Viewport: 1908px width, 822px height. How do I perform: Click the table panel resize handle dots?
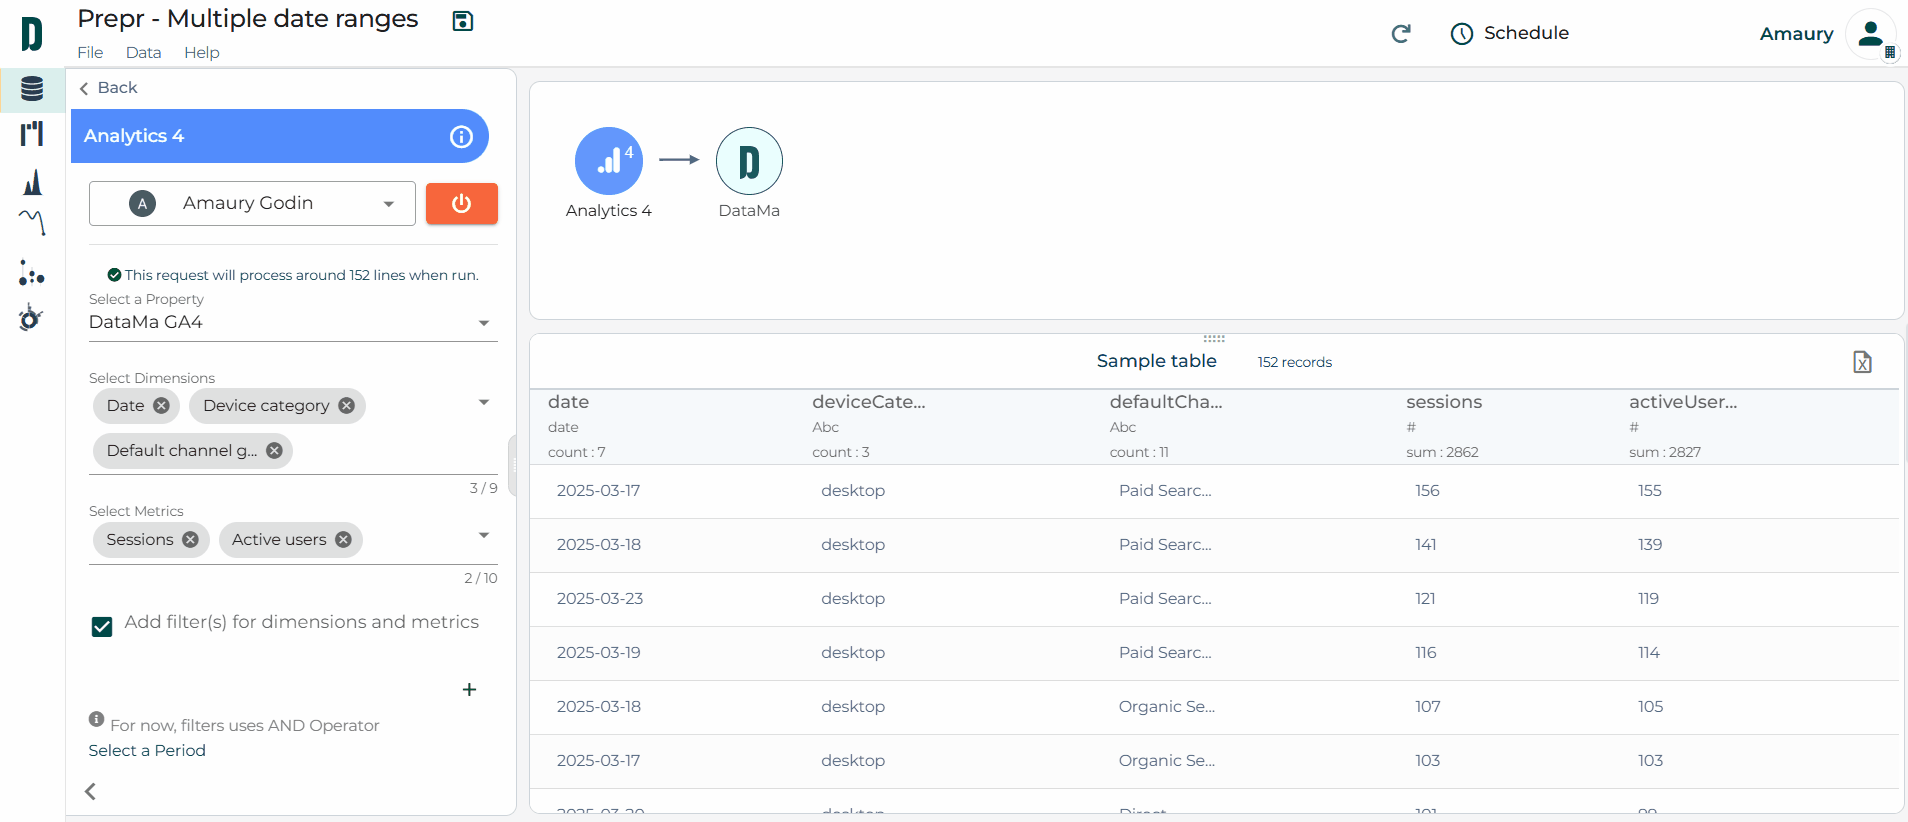(1214, 339)
